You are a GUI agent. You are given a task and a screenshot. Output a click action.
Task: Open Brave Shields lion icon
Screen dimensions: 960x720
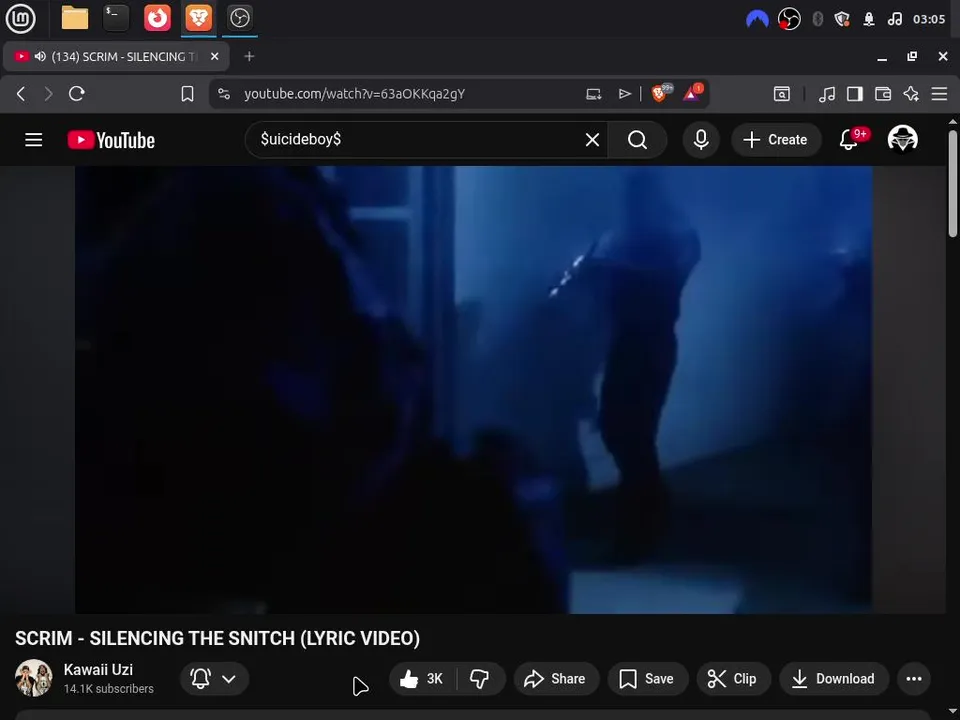pos(661,93)
